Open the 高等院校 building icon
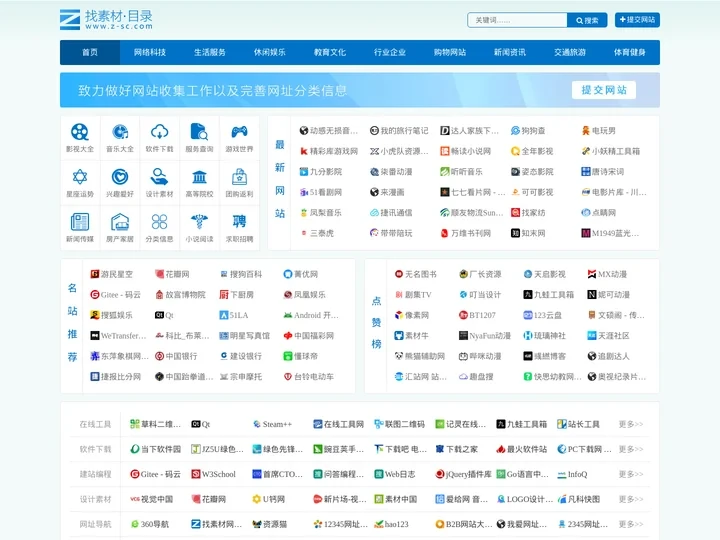 coord(199,177)
